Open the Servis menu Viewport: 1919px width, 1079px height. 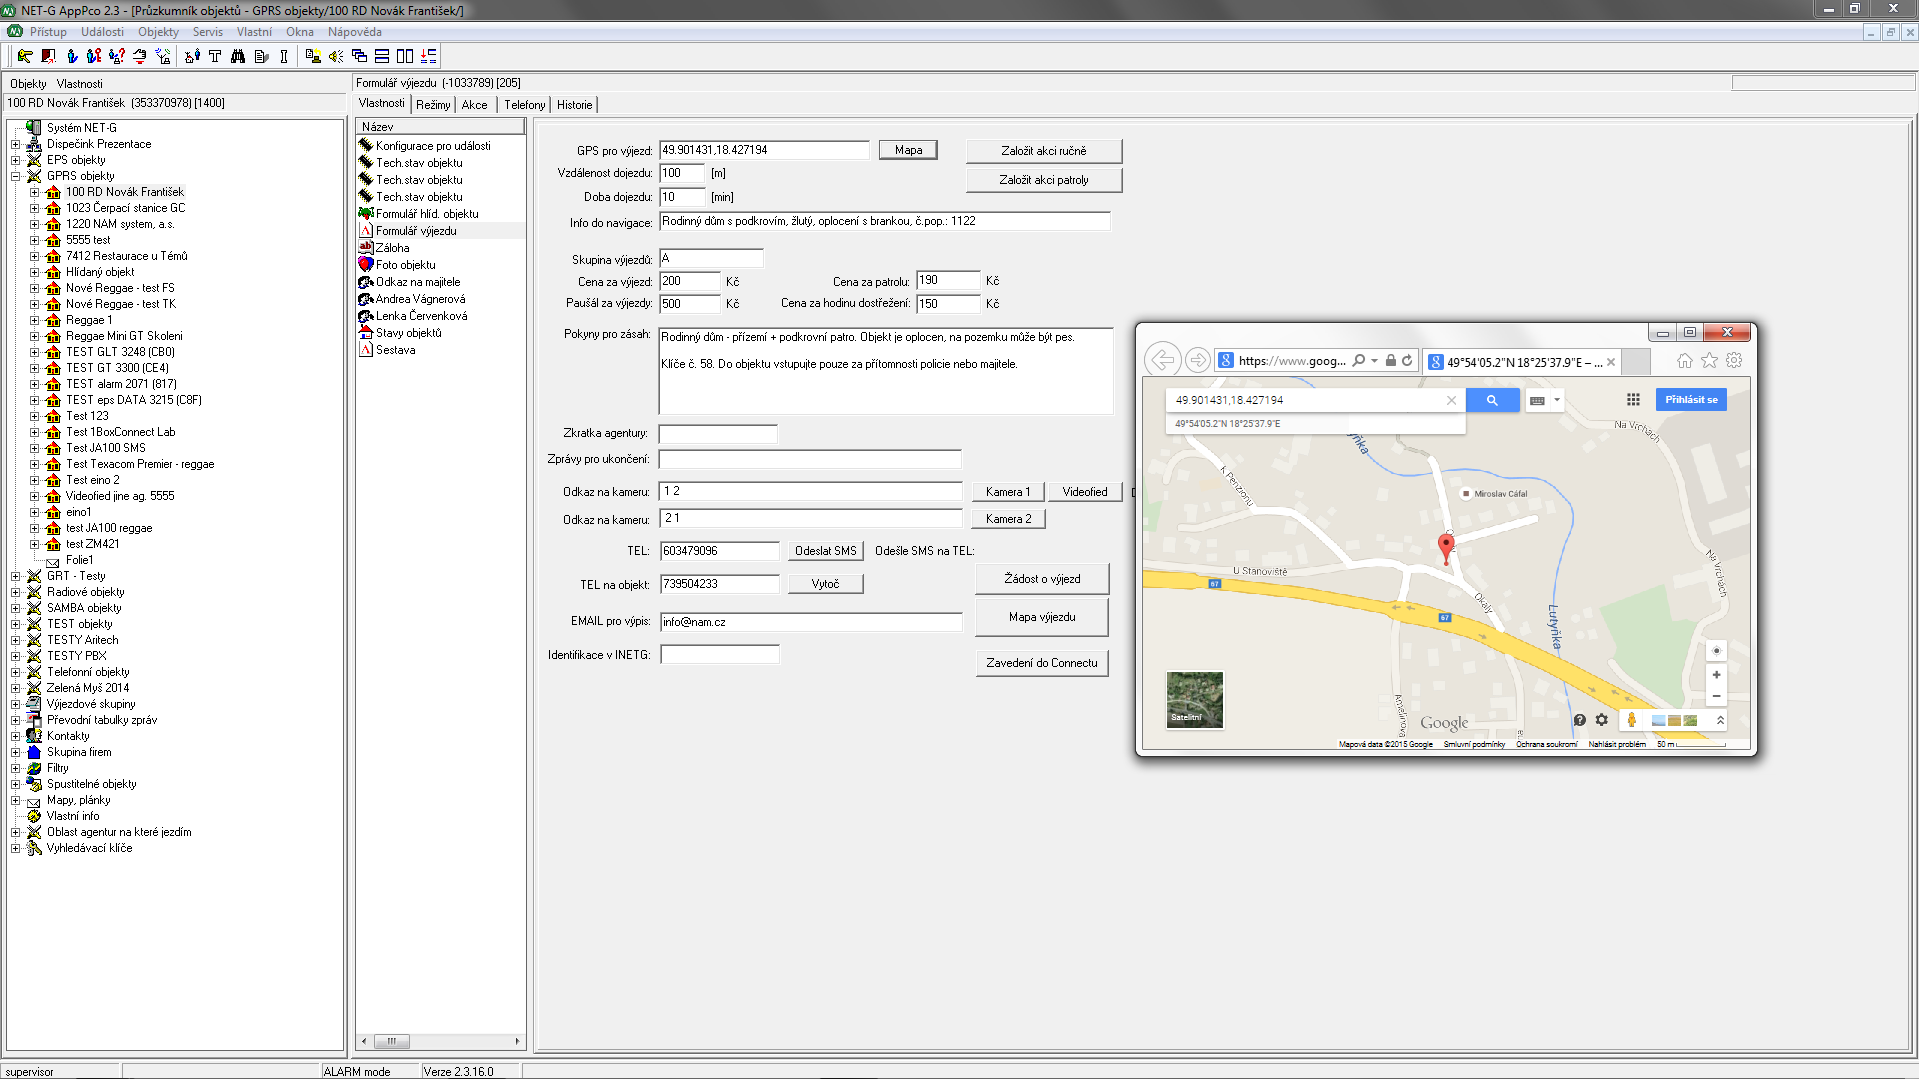tap(208, 32)
